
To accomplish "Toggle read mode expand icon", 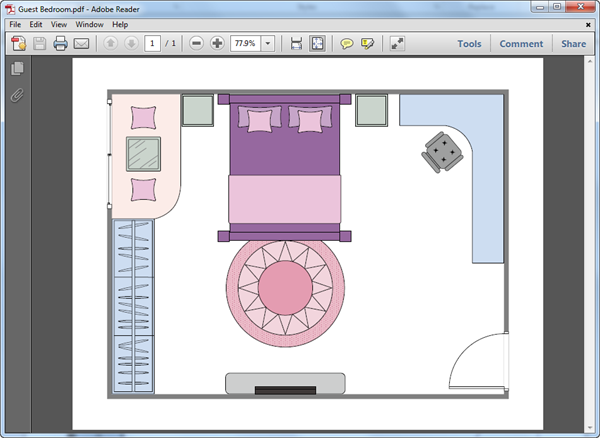I will click(397, 44).
